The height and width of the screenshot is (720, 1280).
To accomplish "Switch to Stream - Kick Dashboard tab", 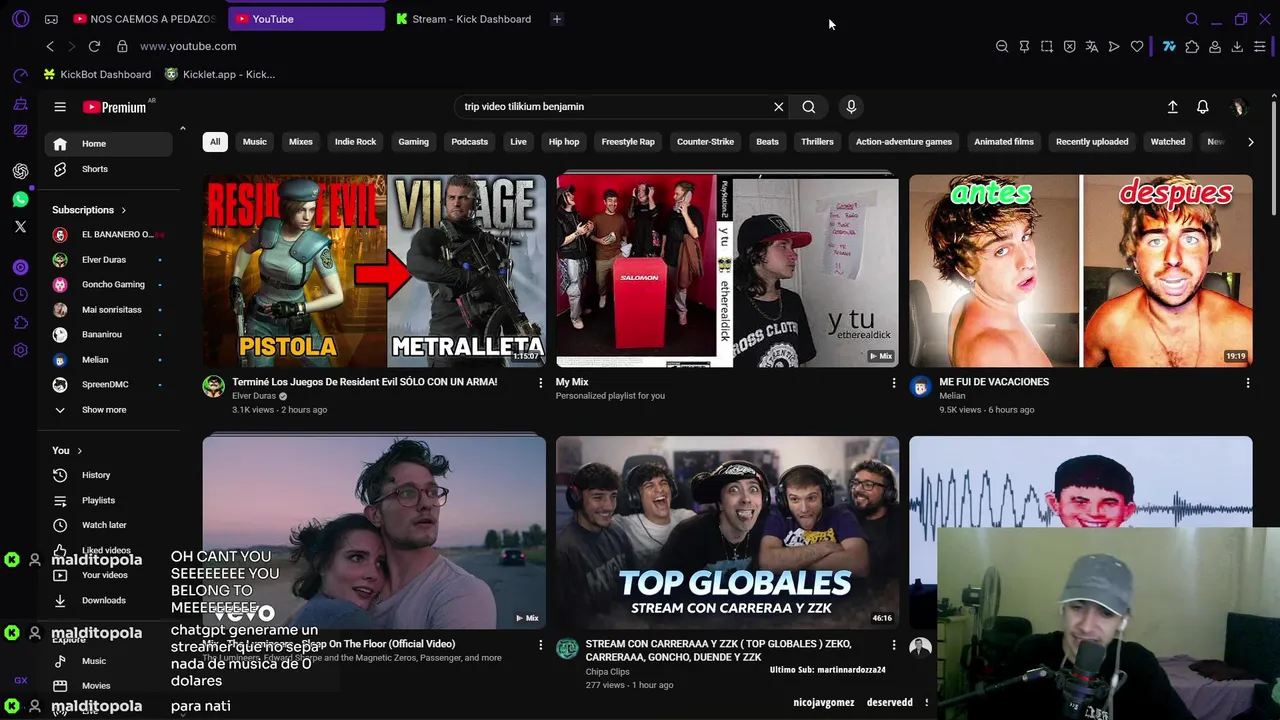I will pos(464,19).
